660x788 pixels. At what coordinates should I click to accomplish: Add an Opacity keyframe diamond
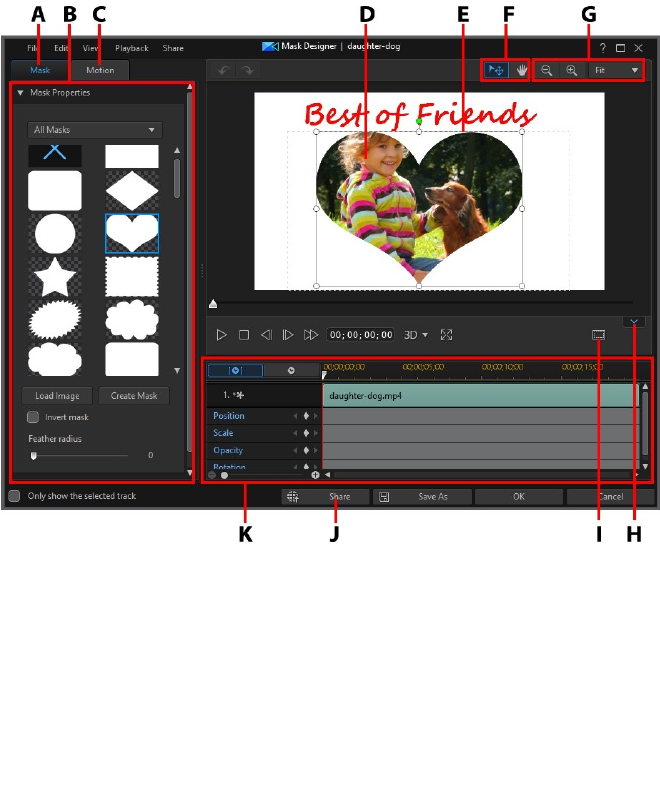306,450
